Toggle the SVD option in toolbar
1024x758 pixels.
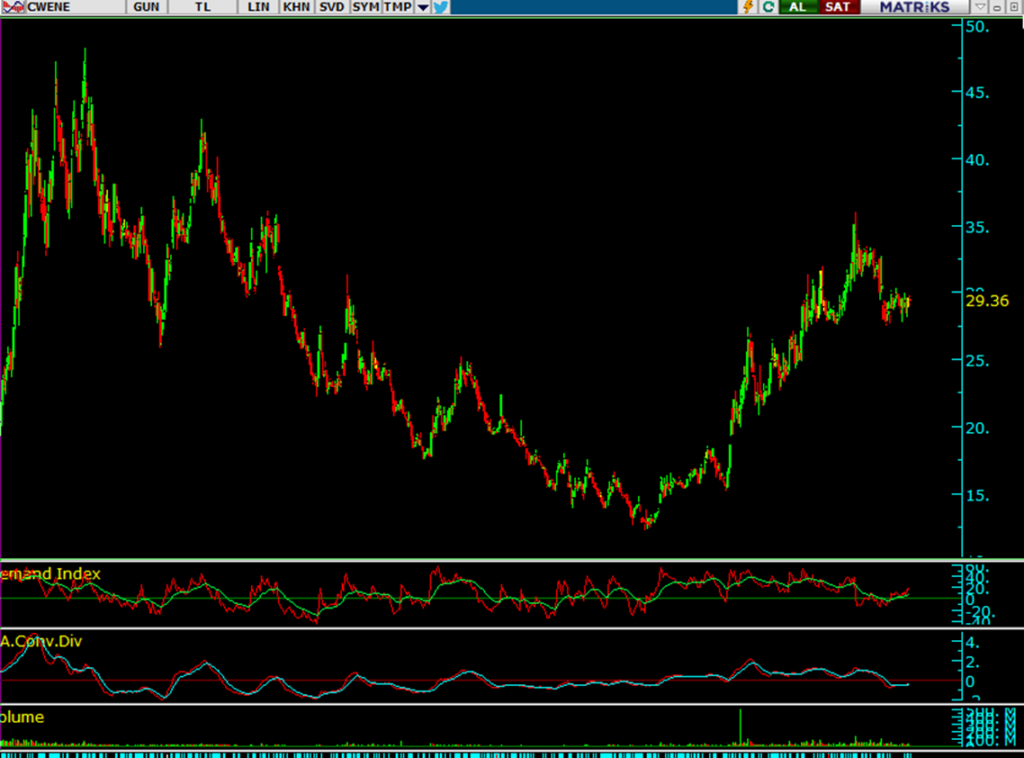point(331,7)
